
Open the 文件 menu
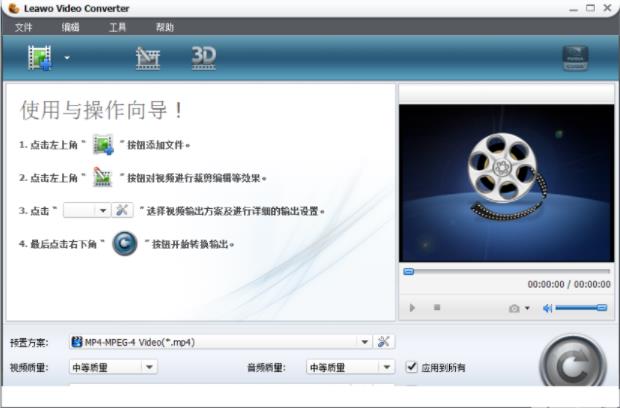(x=24, y=27)
